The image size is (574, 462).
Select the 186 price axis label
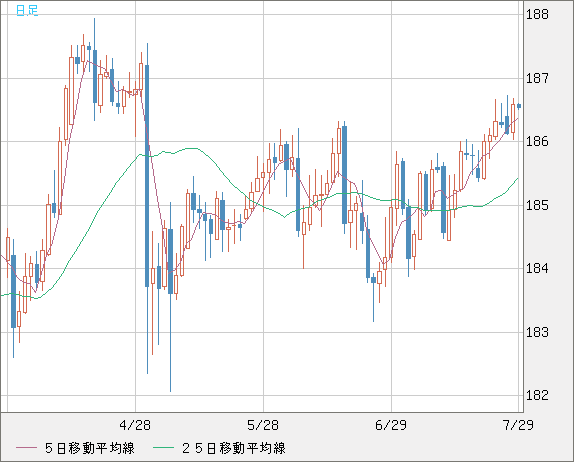click(537, 142)
